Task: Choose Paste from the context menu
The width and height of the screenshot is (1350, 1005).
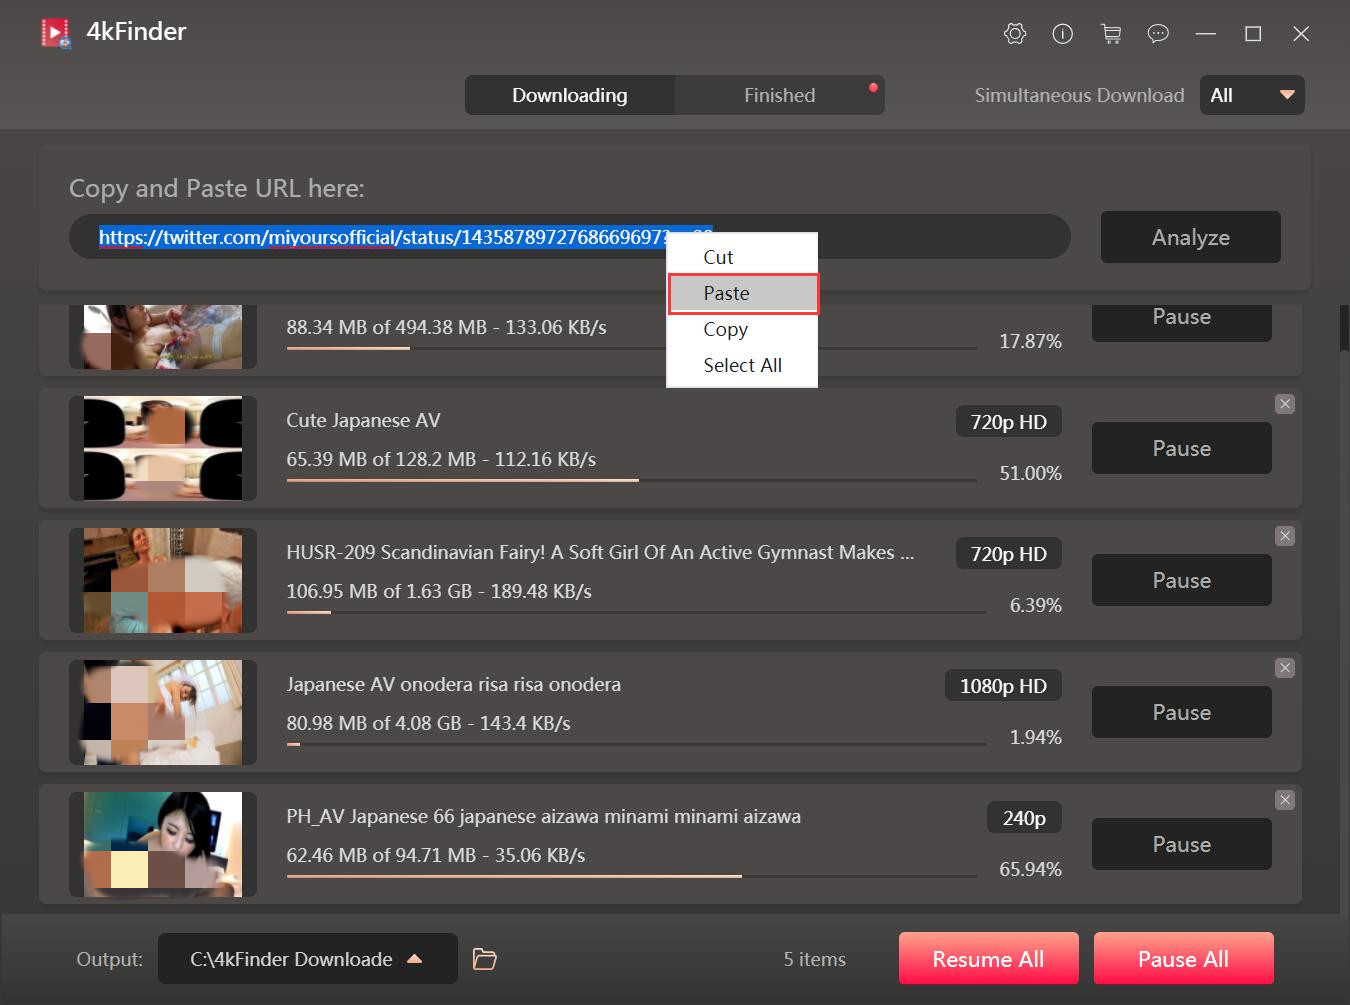Action: tap(742, 293)
